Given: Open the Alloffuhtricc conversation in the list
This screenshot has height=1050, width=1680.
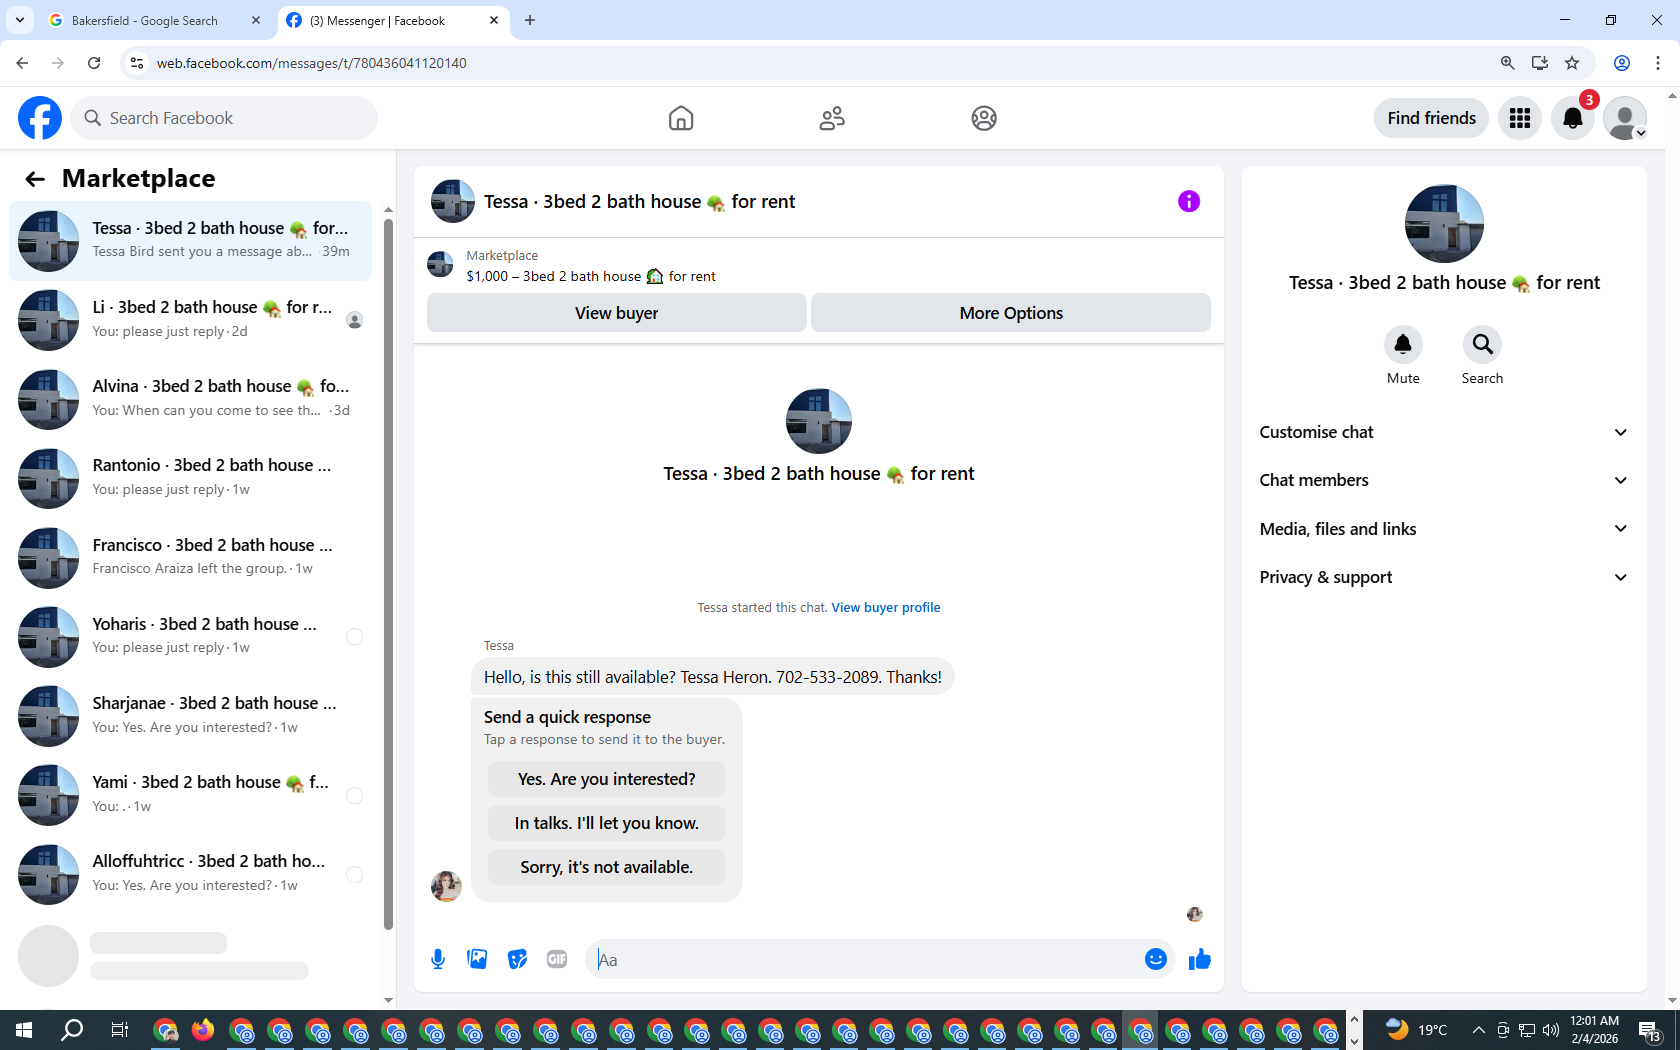Looking at the screenshot, I should (x=190, y=874).
